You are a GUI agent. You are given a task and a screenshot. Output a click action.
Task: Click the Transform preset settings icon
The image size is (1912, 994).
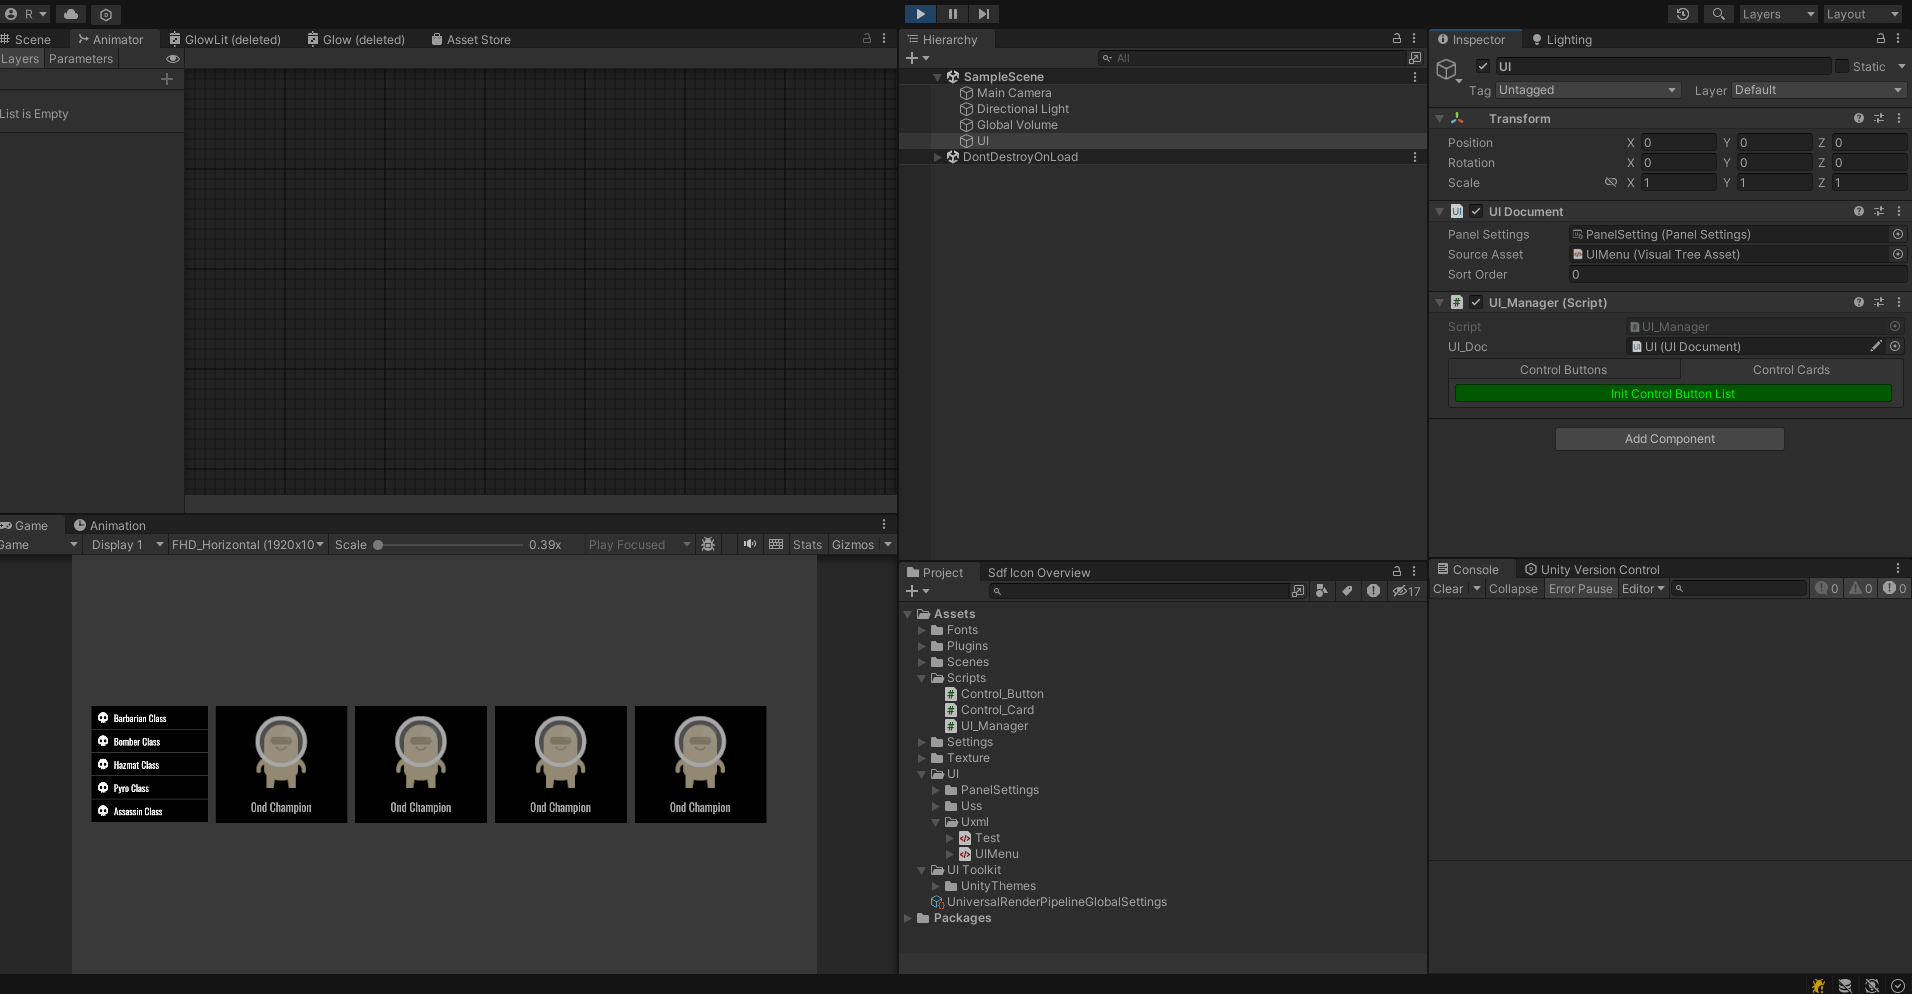(x=1878, y=118)
